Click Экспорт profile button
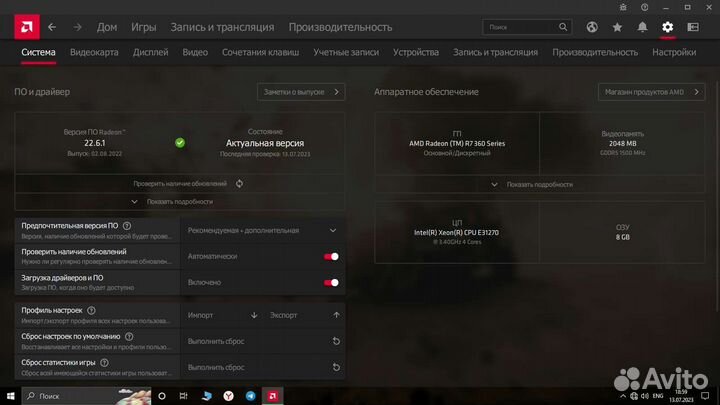The height and width of the screenshot is (405, 720). point(305,315)
